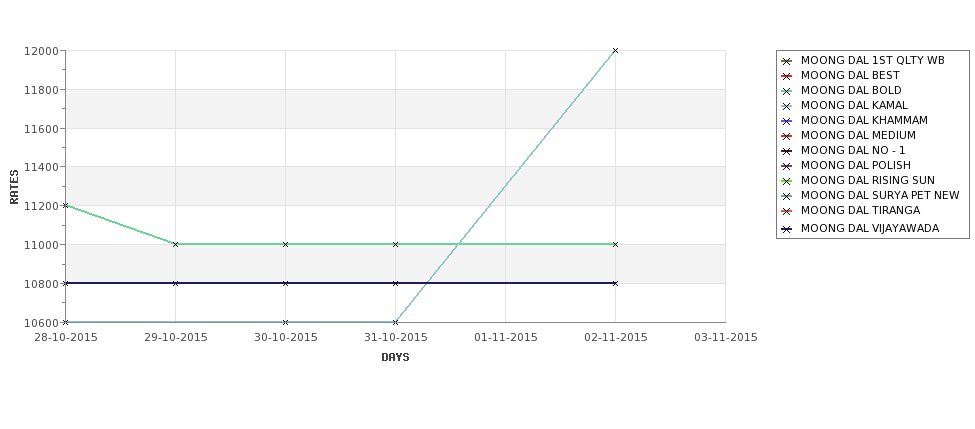Select the MOONG DAL VIJAYAWADA legend label
The height and width of the screenshot is (429, 975).
click(869, 228)
